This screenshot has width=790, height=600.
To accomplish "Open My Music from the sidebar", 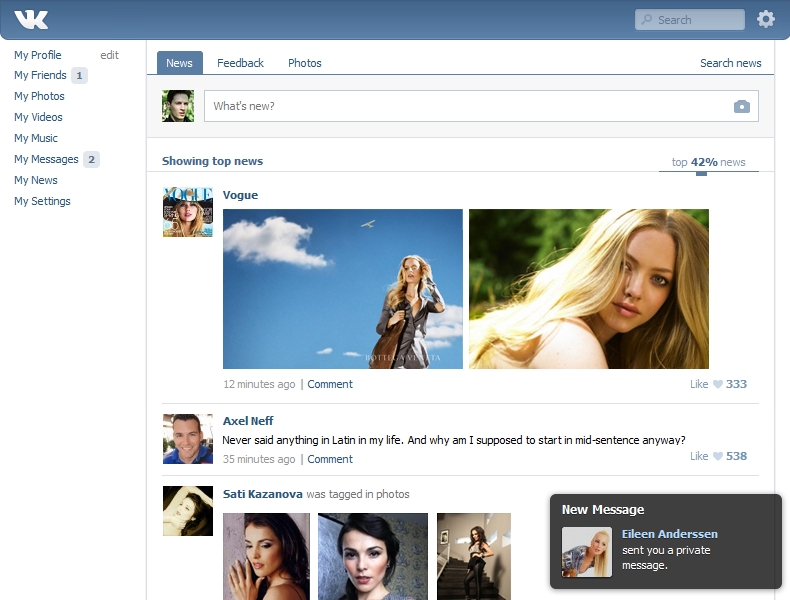I will (36, 138).
